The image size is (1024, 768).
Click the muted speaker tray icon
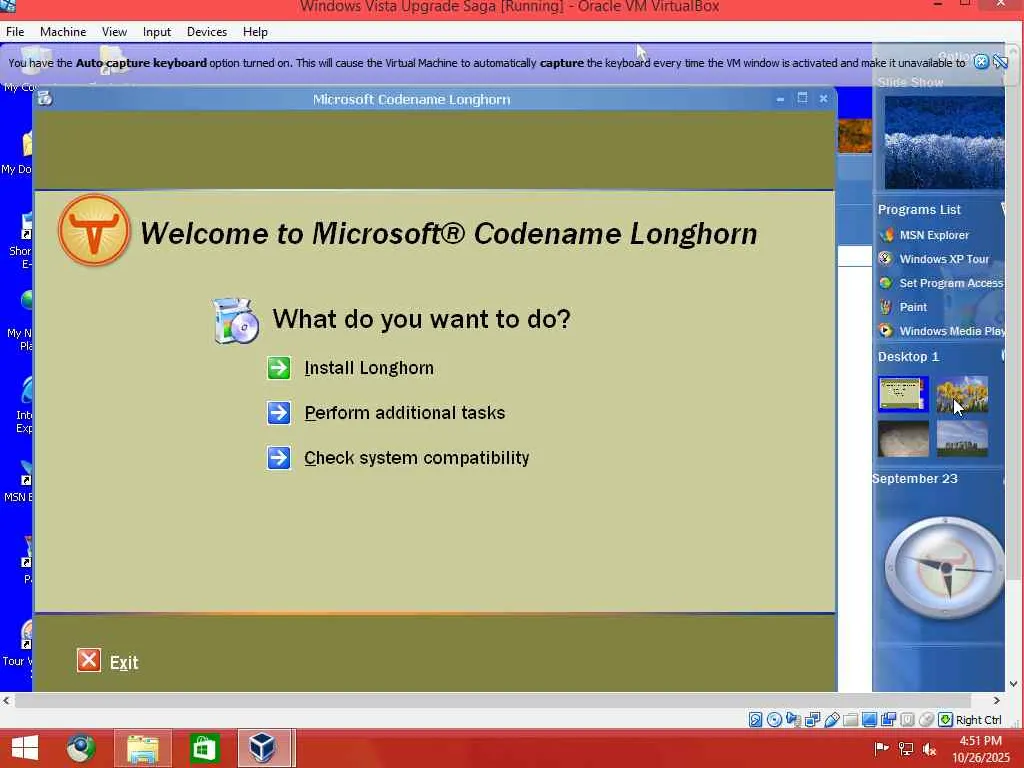pos(929,749)
